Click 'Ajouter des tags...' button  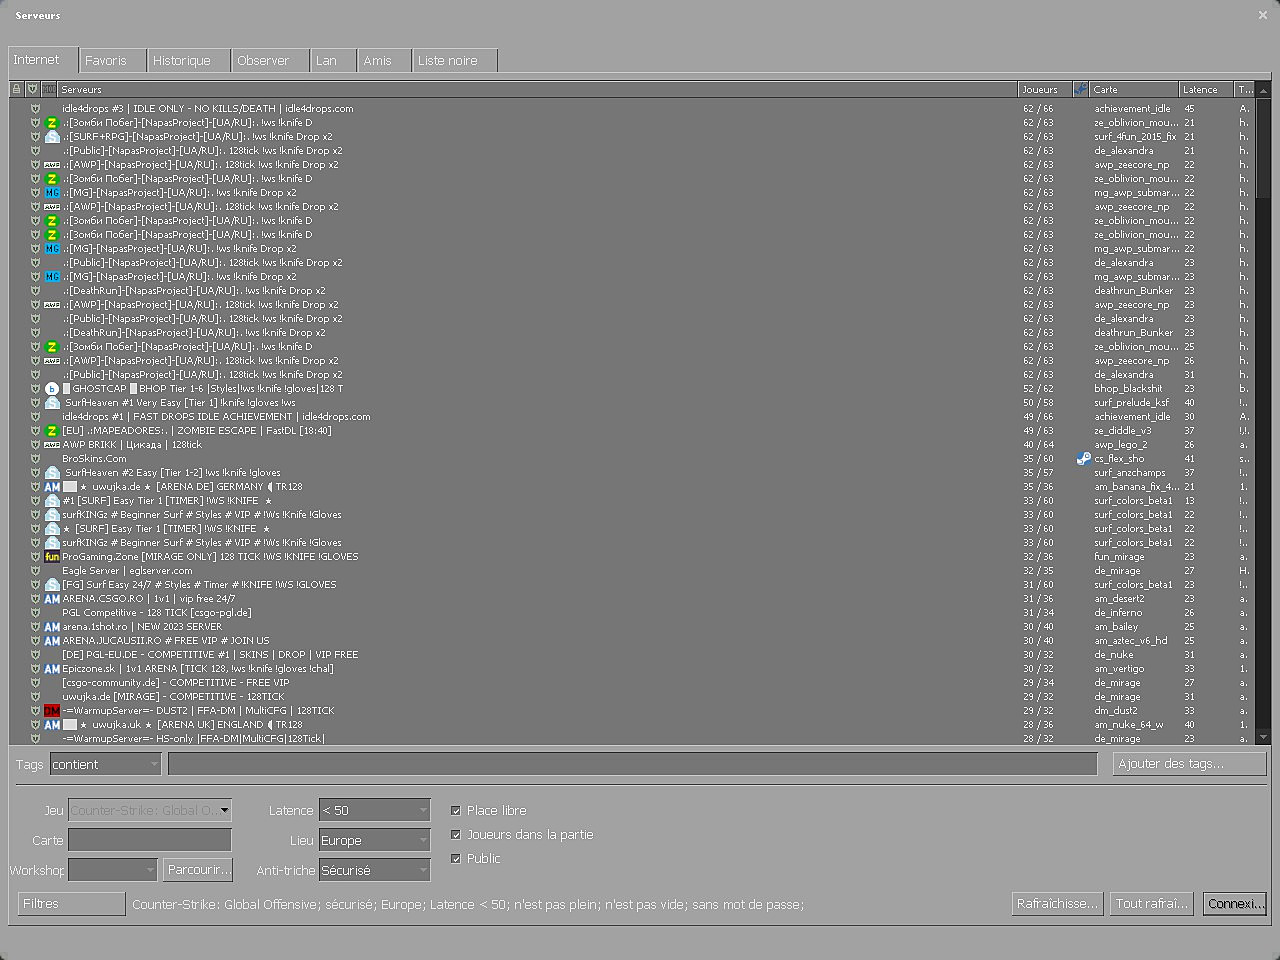coord(1189,764)
